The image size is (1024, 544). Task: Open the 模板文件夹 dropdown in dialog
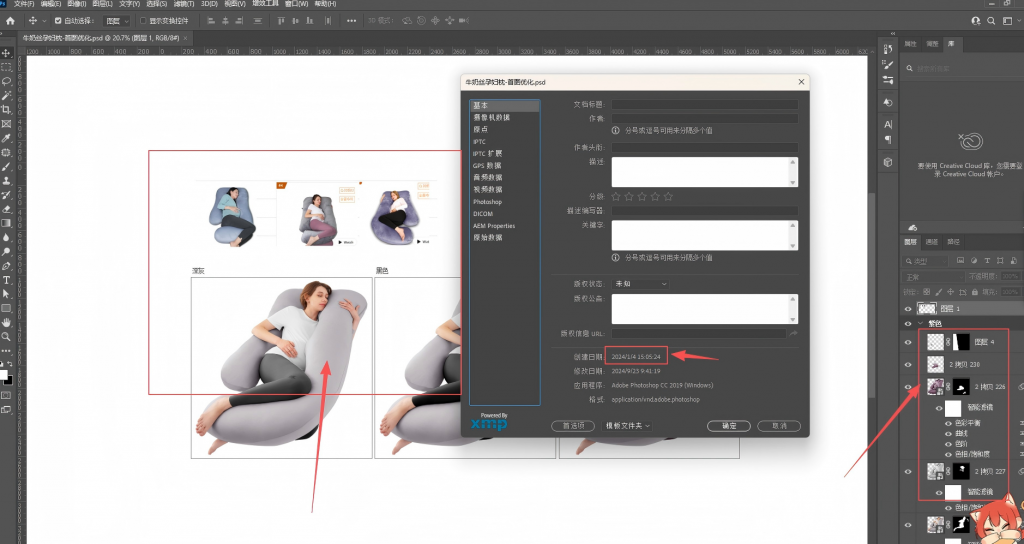point(628,426)
